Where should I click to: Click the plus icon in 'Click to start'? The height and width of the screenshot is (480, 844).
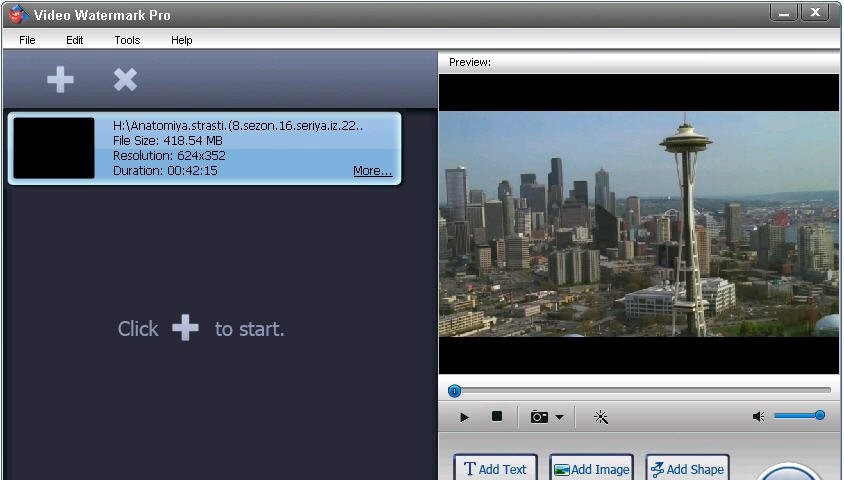[185, 328]
